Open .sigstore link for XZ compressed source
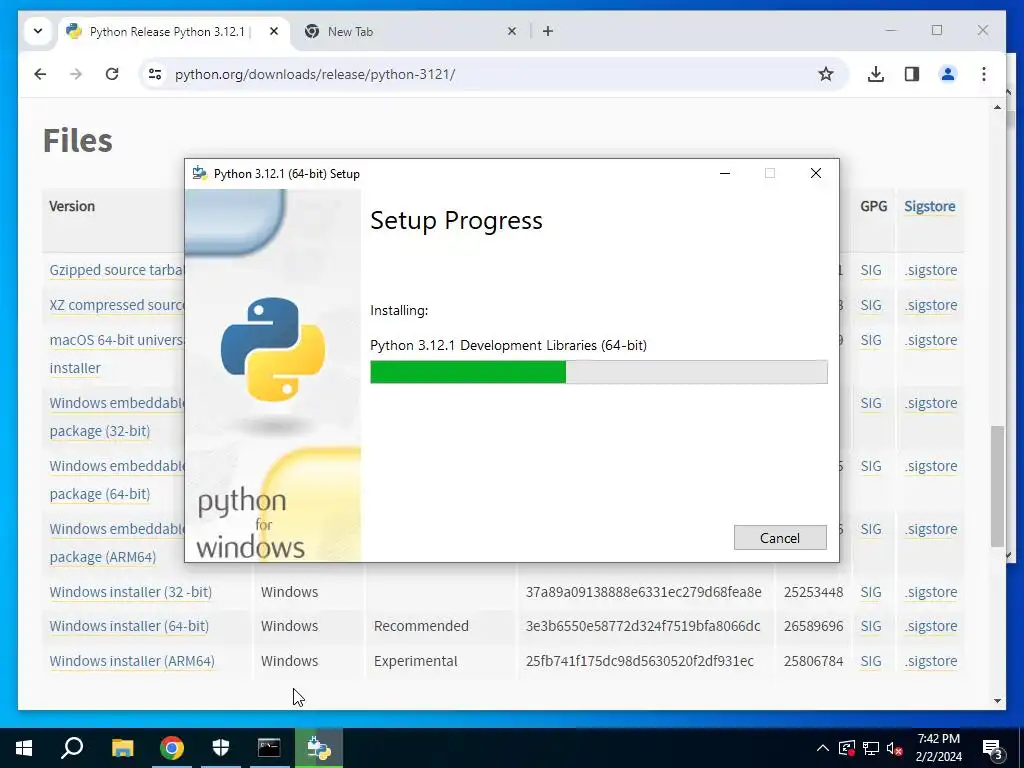Screen dimensions: 1024x768 (x=931, y=305)
